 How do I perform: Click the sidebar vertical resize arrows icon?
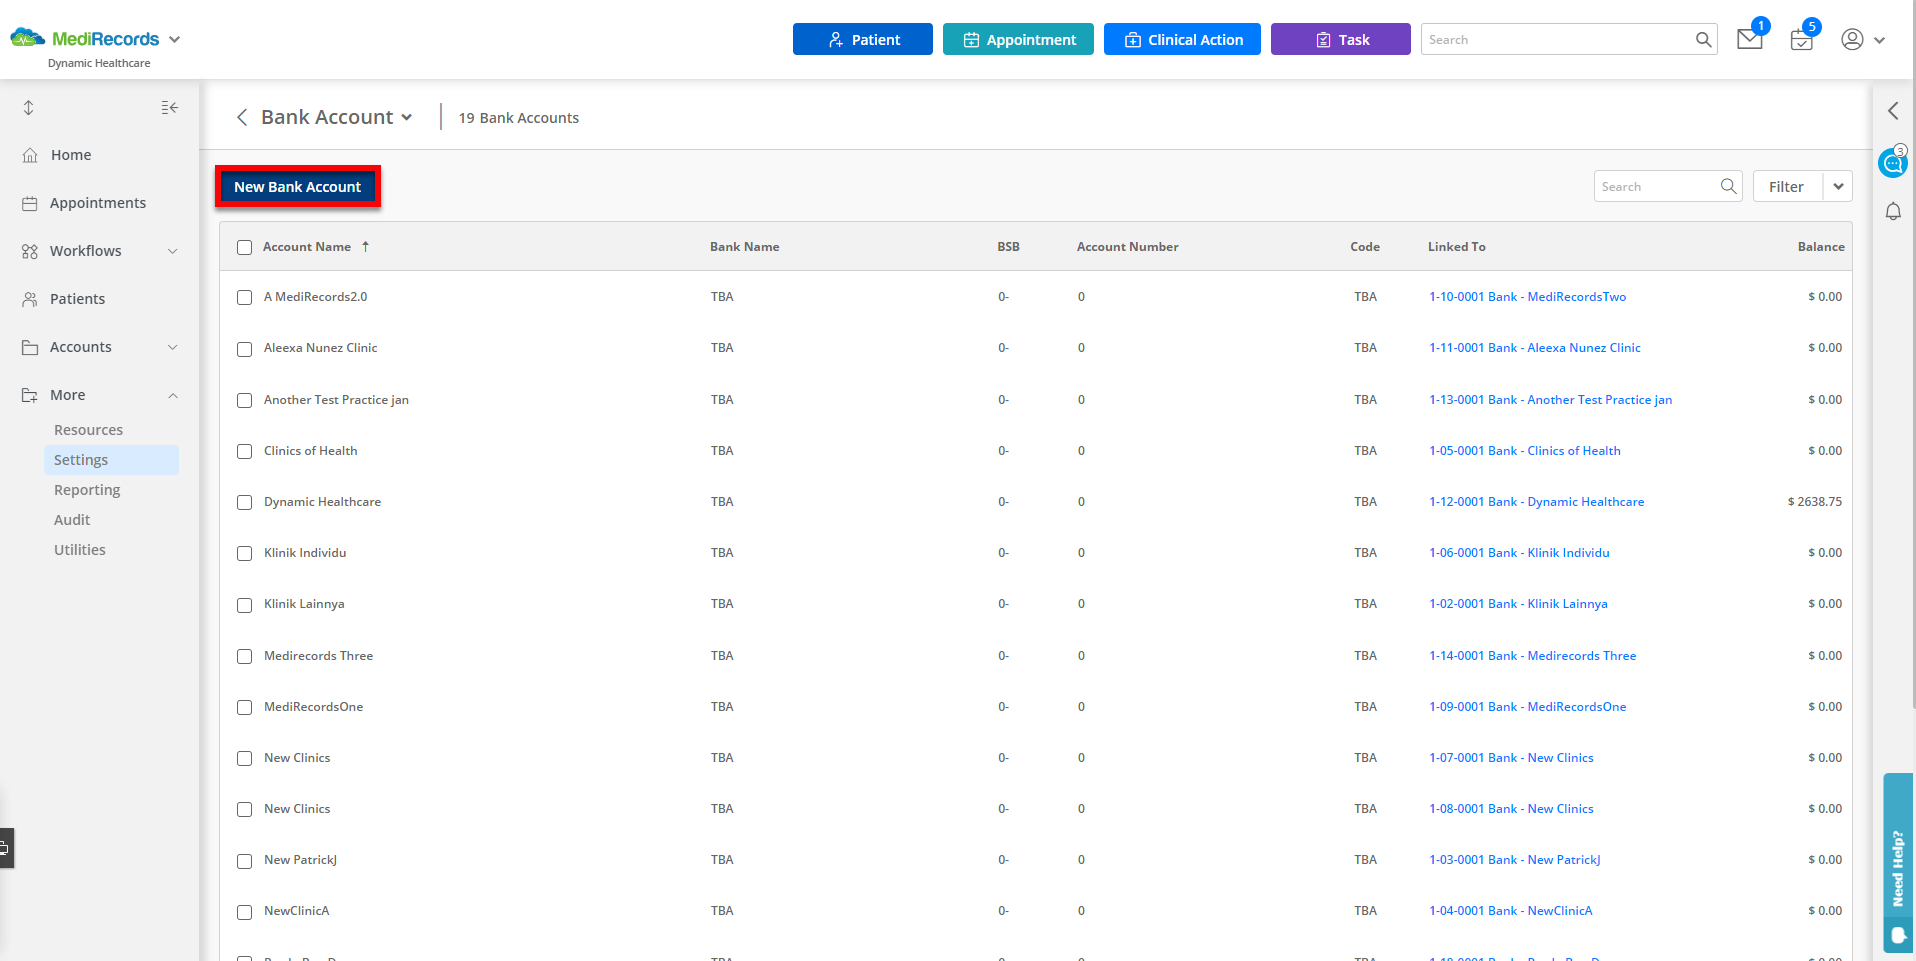(x=29, y=107)
